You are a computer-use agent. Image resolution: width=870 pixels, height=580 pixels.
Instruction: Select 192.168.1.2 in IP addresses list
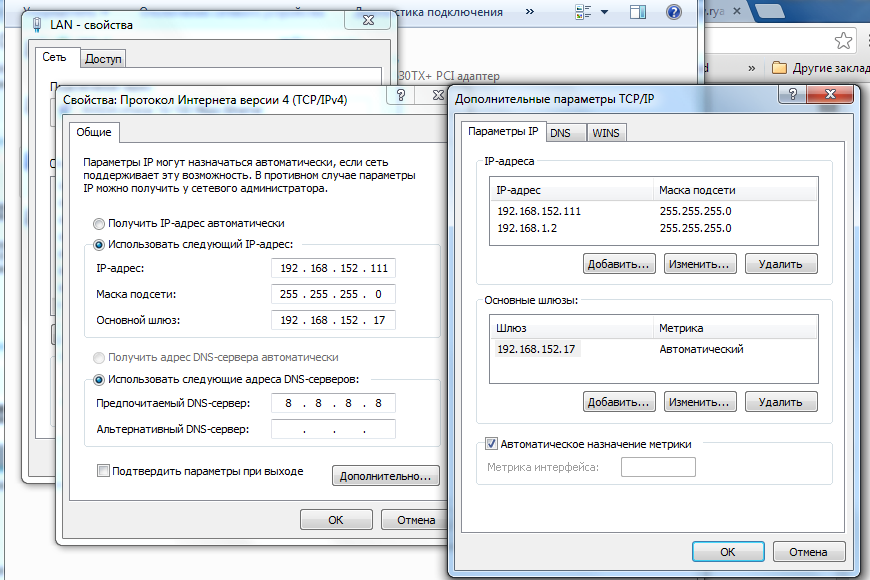527,228
